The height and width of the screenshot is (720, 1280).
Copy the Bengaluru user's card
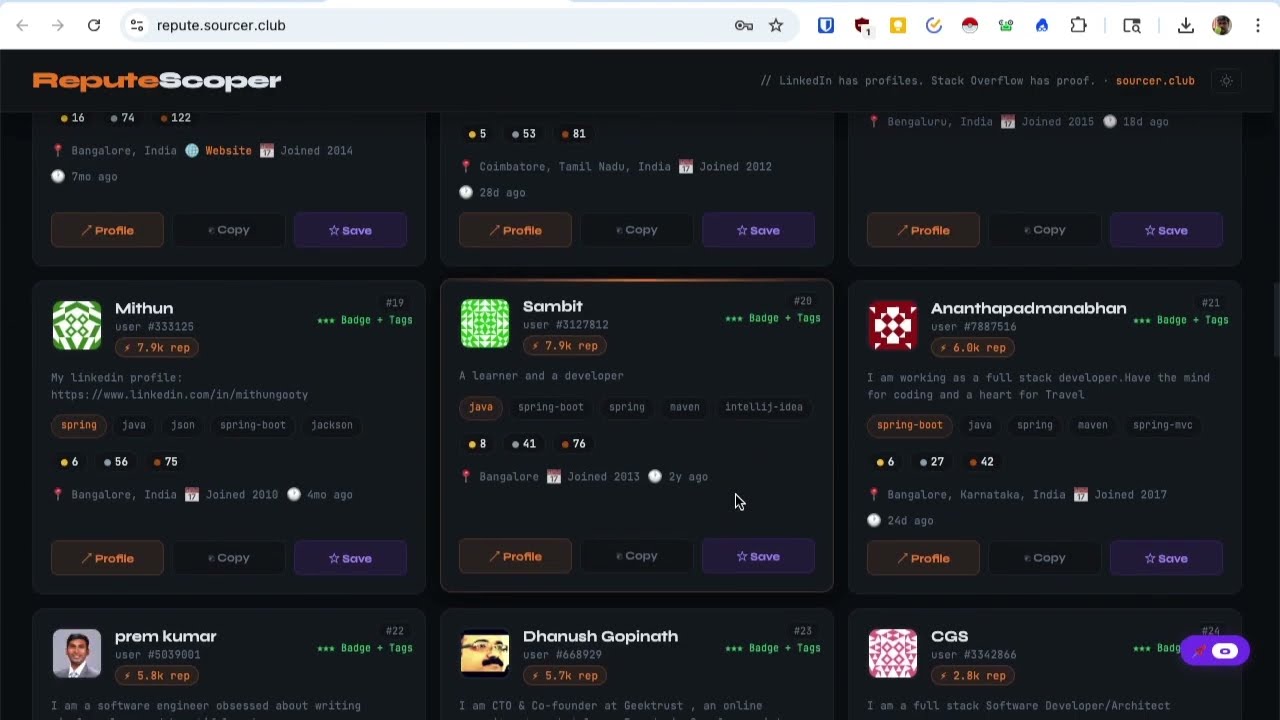point(1045,230)
